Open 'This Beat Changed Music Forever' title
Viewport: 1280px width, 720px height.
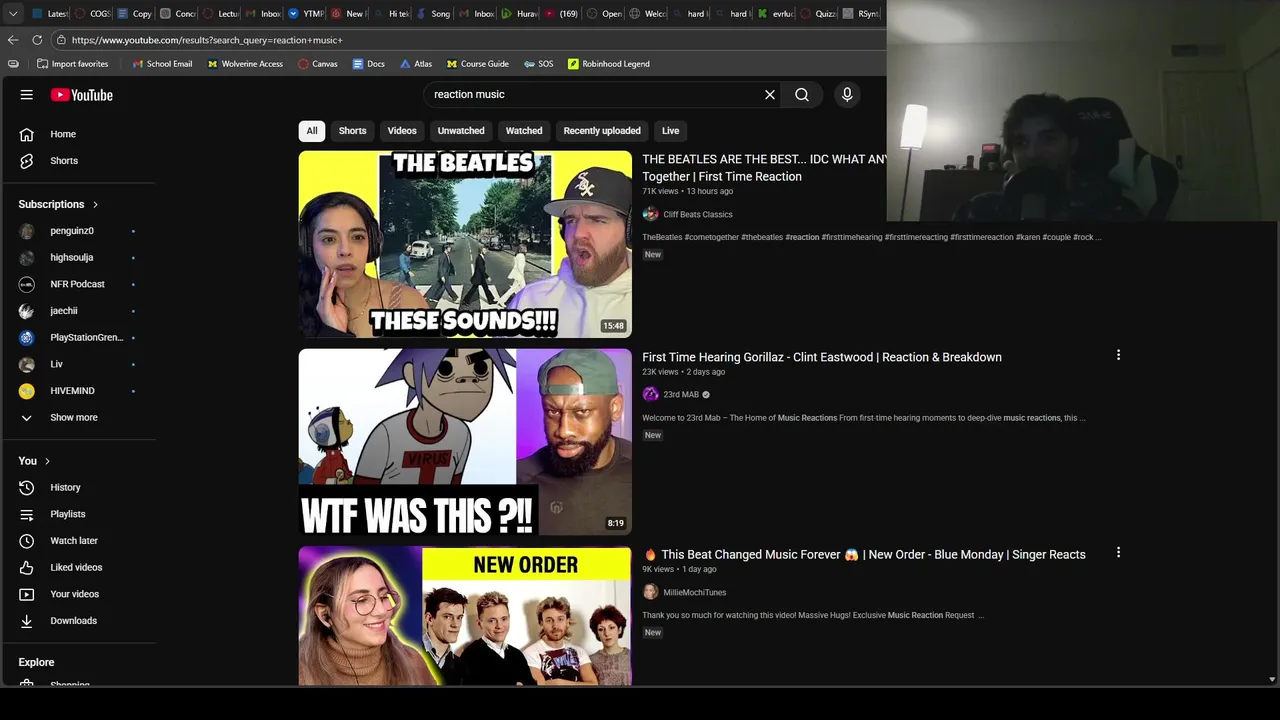tap(864, 555)
